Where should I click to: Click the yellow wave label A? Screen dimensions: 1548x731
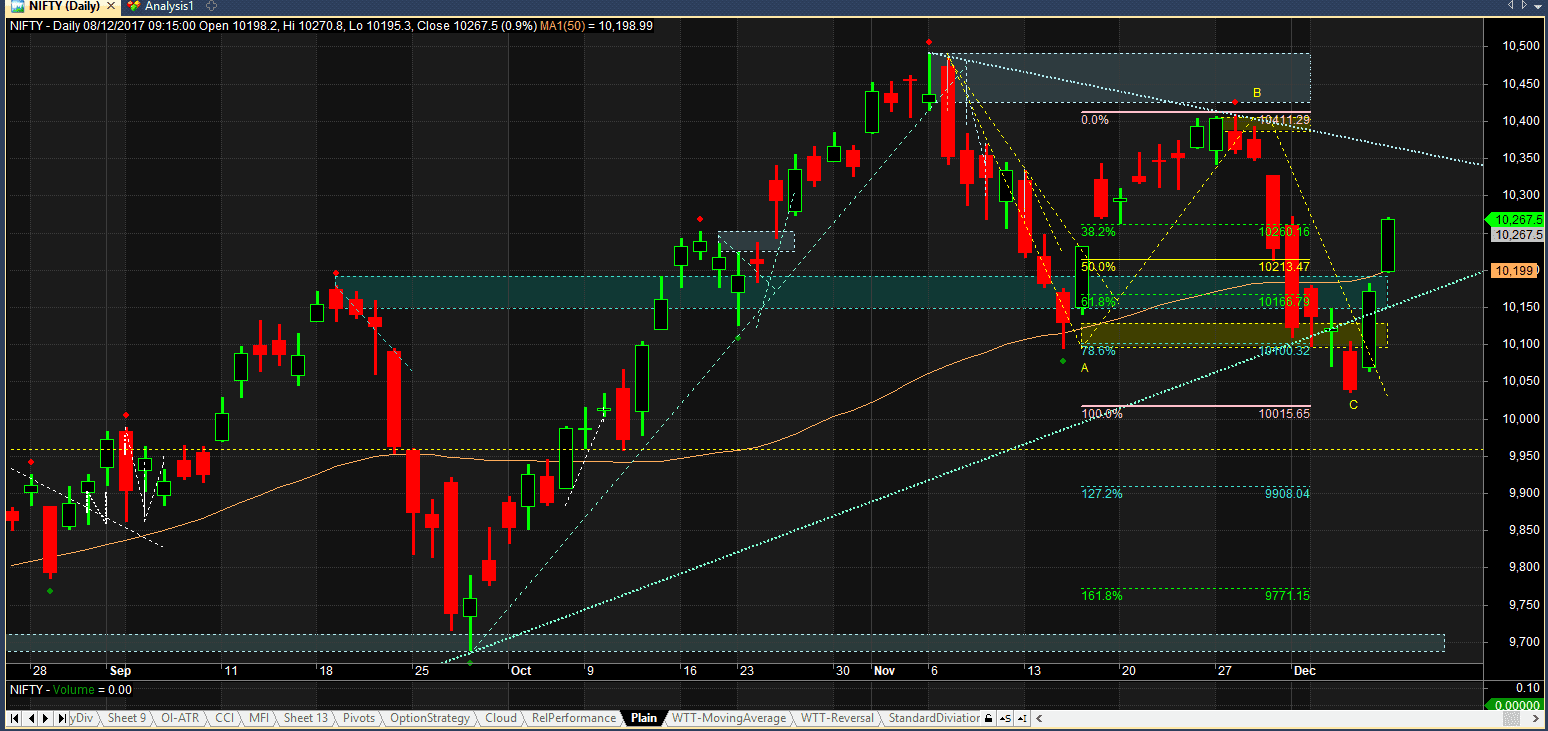coord(1085,368)
